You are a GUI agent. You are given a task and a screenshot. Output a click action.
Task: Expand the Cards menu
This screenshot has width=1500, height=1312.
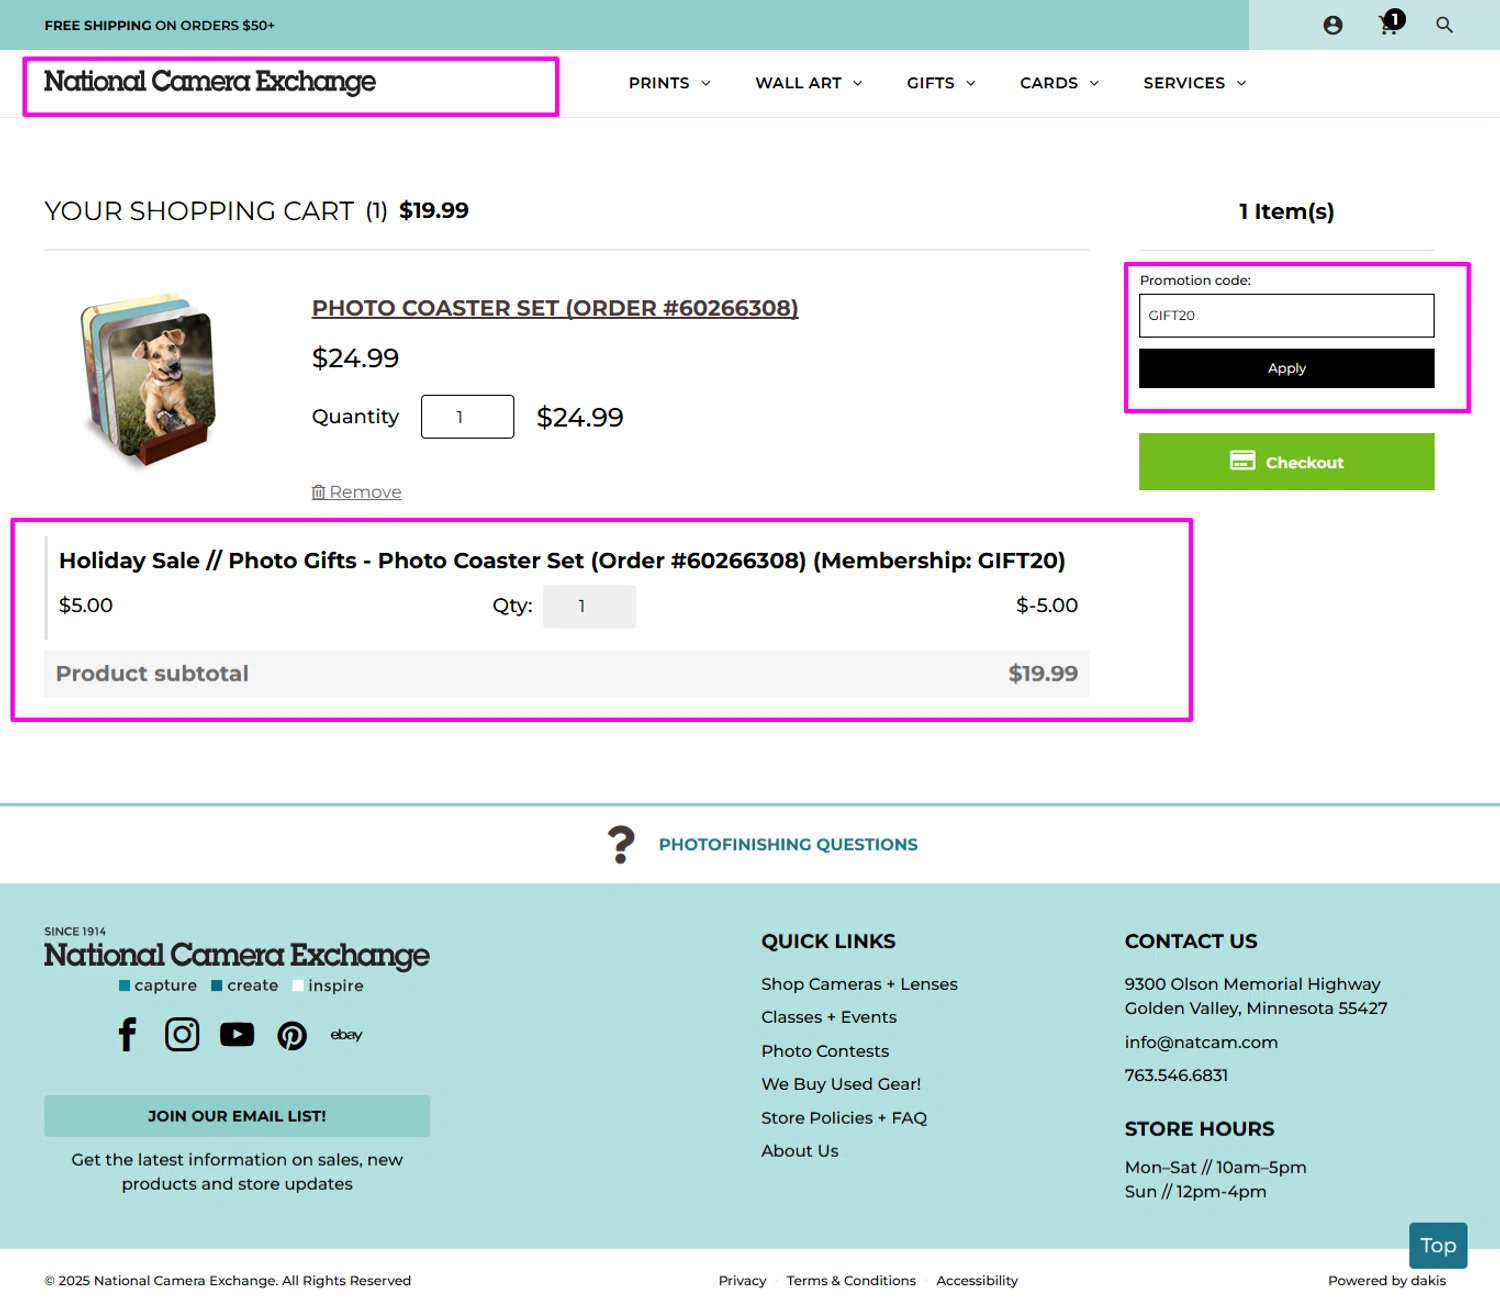tap(1059, 83)
